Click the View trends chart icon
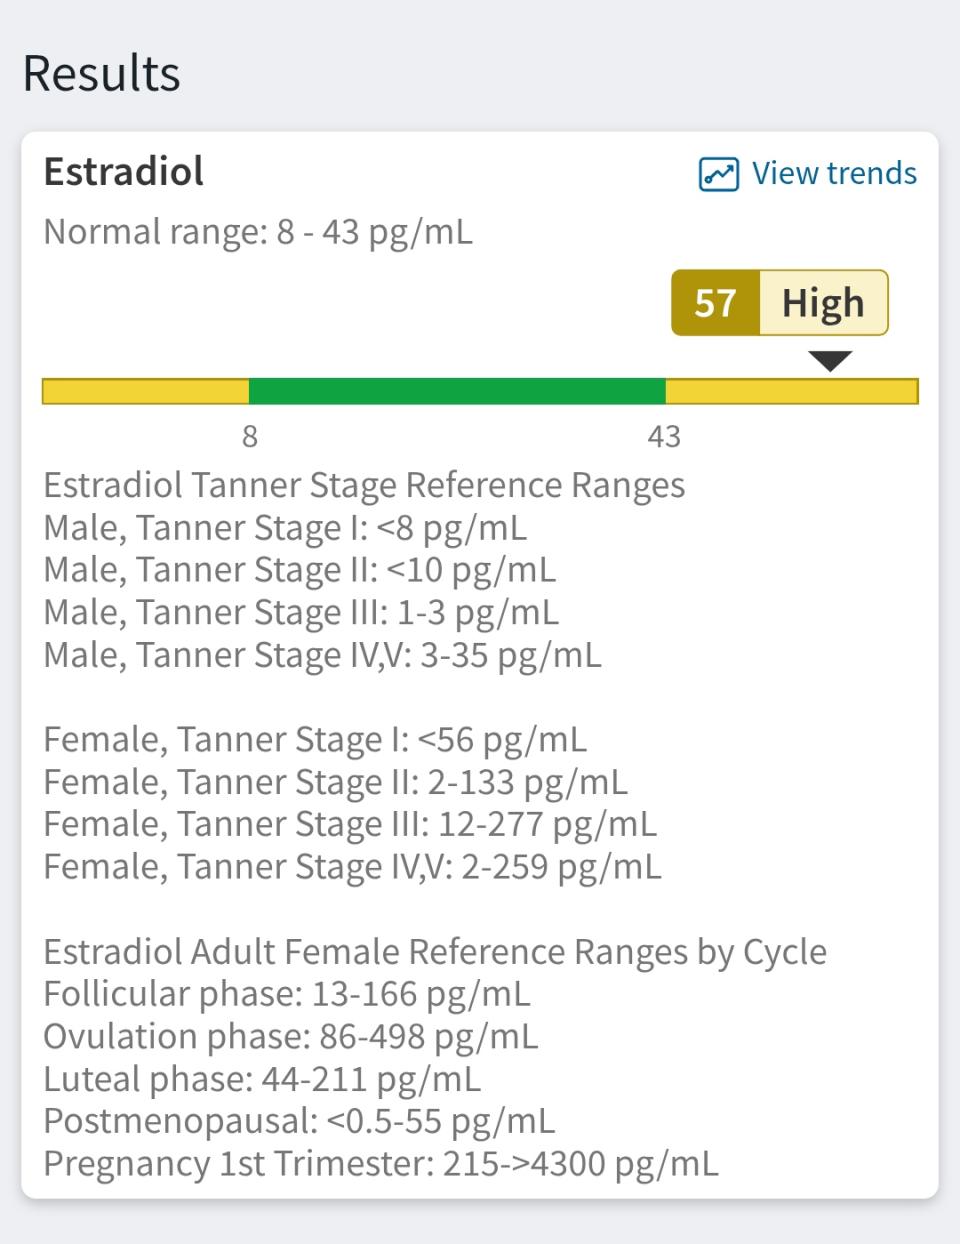Screen dimensions: 960x1244 718,174
